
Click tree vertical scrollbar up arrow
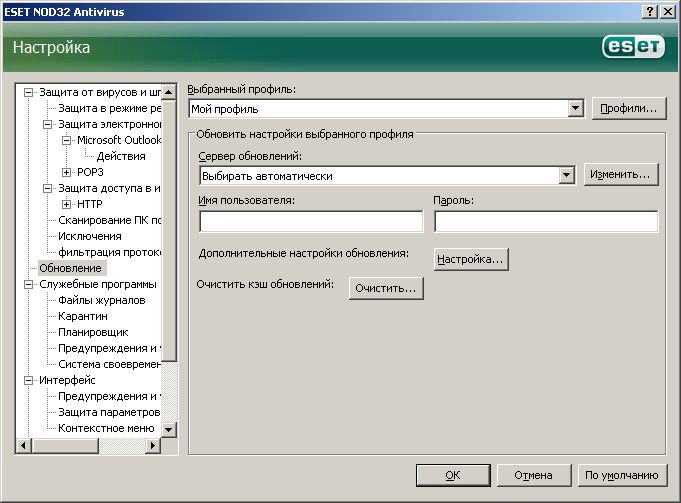[x=169, y=92]
